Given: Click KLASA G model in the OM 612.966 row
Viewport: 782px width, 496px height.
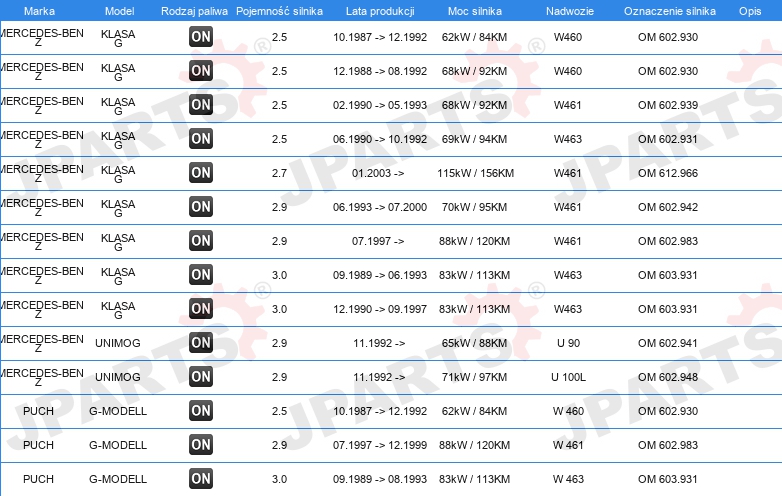Looking at the screenshot, I should (118, 174).
